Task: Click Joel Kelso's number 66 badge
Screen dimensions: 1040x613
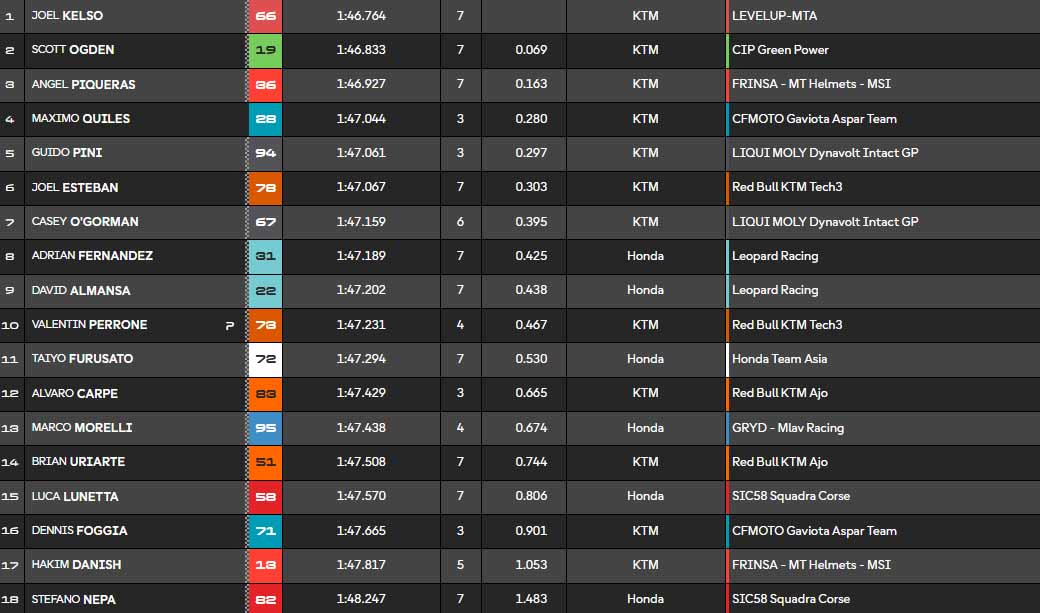Action: [x=265, y=16]
